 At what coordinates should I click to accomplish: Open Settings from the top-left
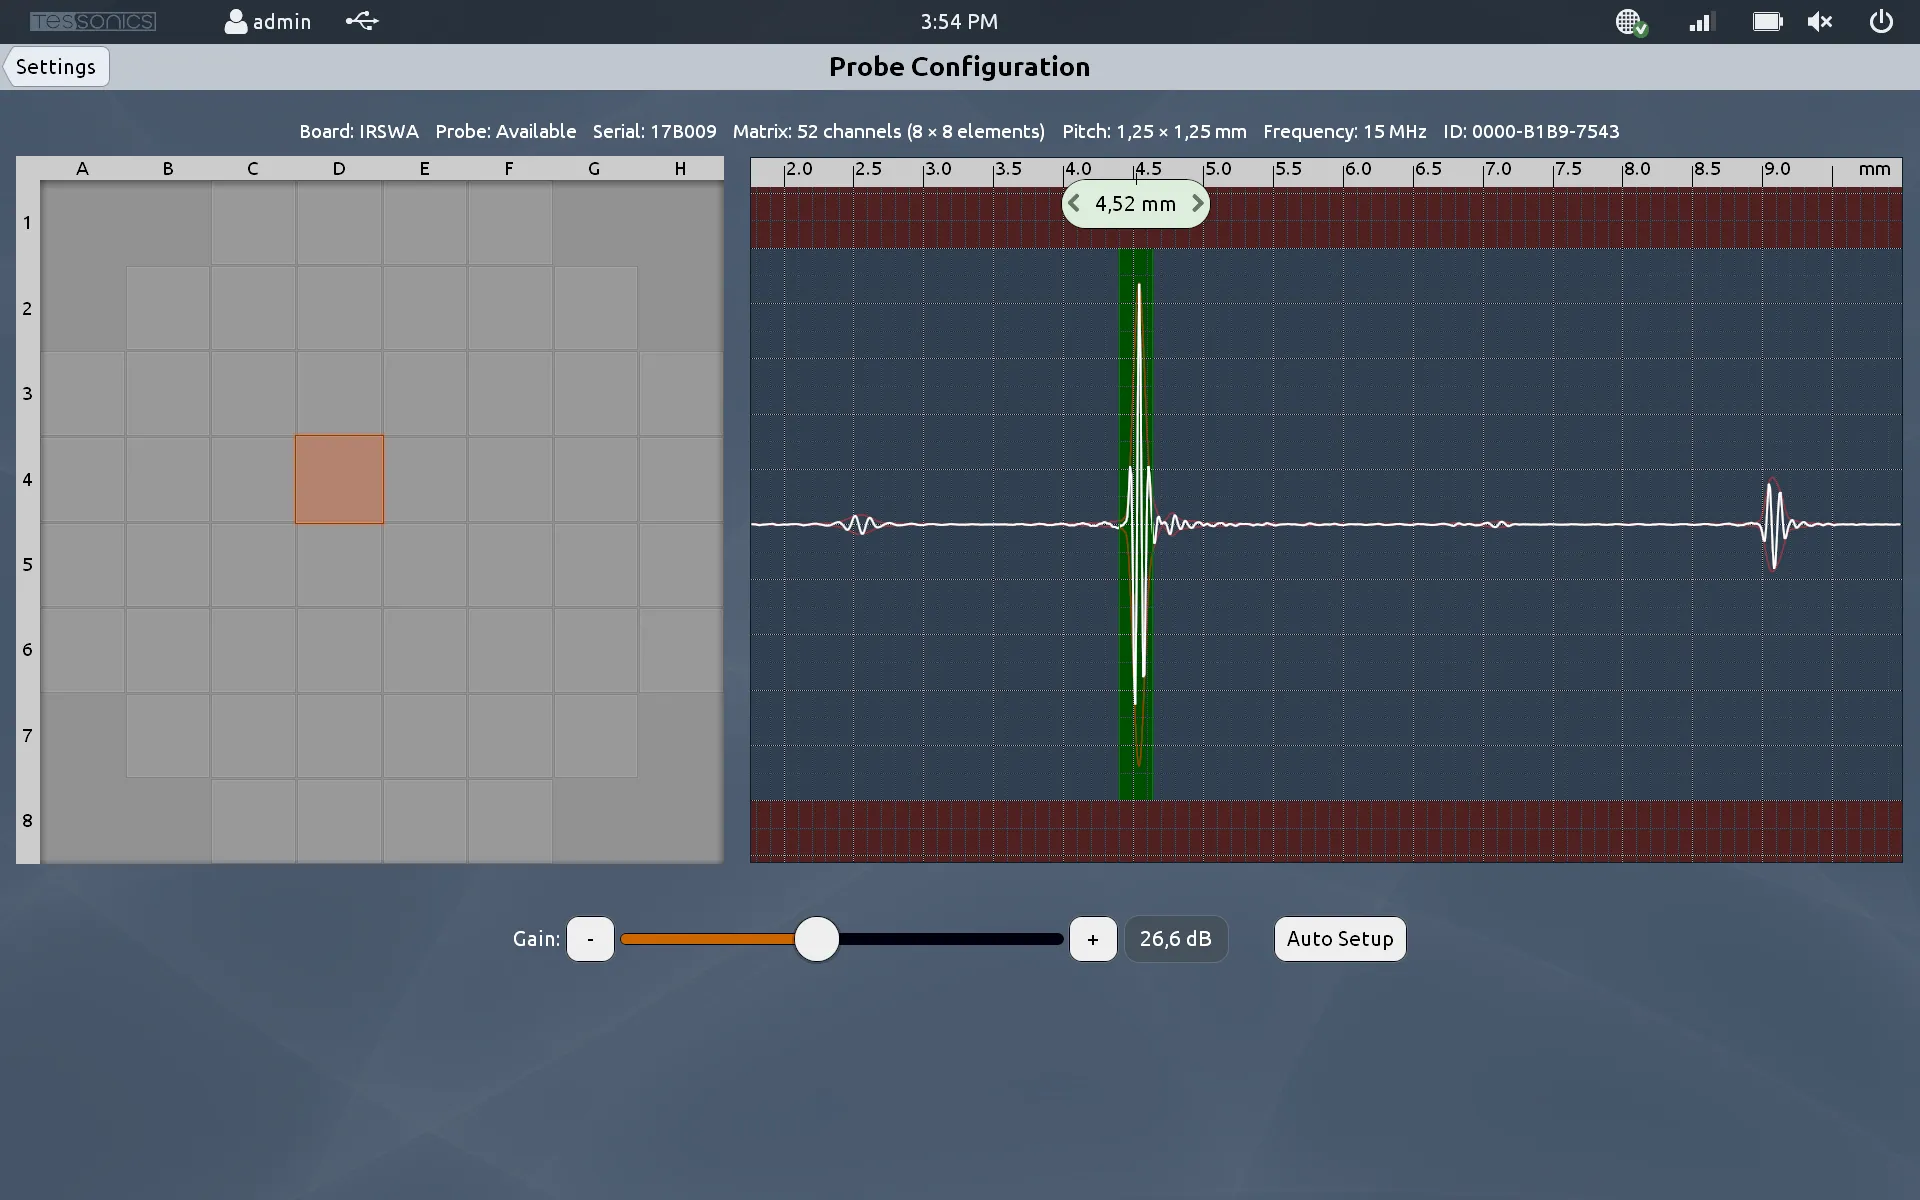pos(55,66)
